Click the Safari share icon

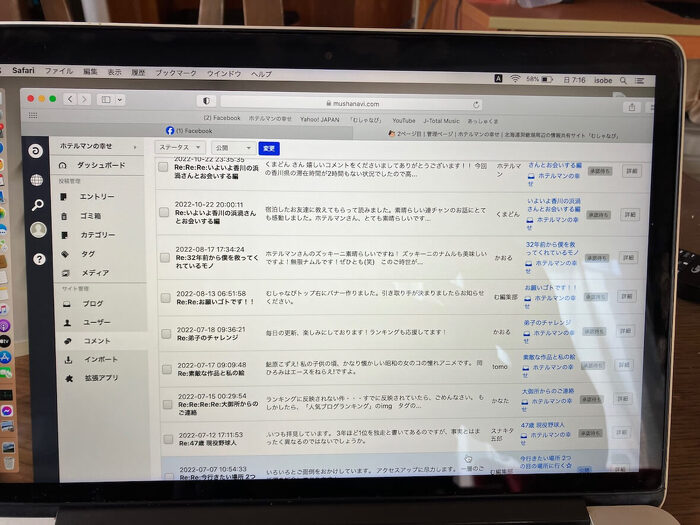click(x=631, y=106)
